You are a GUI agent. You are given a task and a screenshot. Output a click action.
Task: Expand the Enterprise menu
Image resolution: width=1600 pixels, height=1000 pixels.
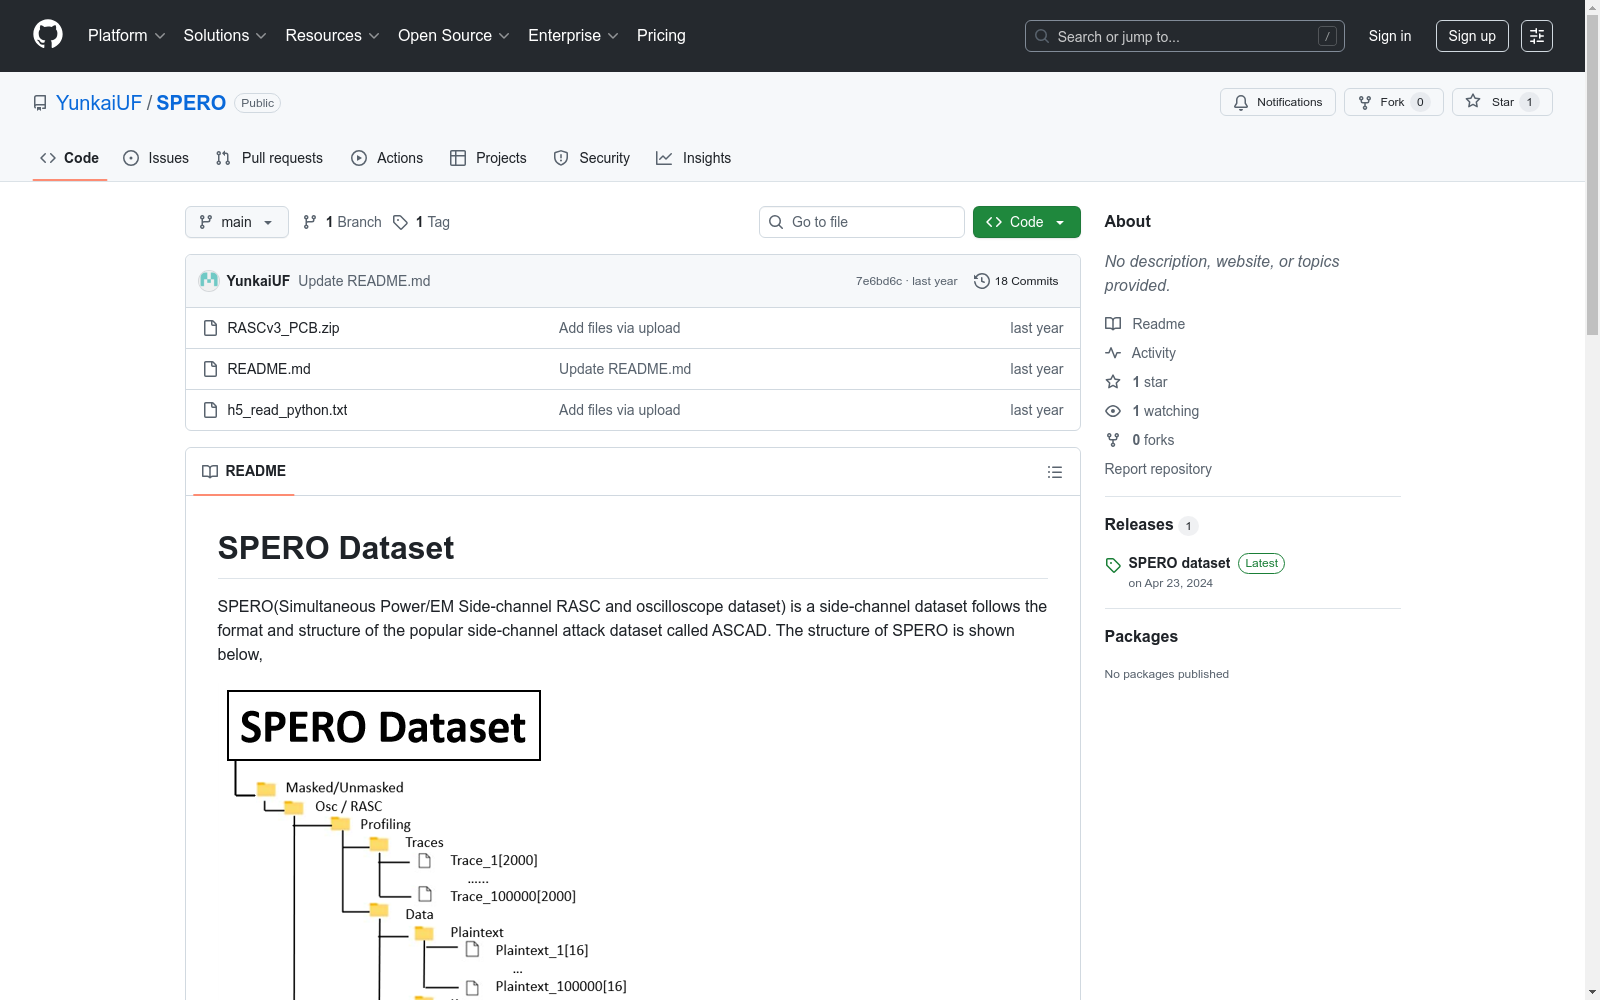pos(574,36)
